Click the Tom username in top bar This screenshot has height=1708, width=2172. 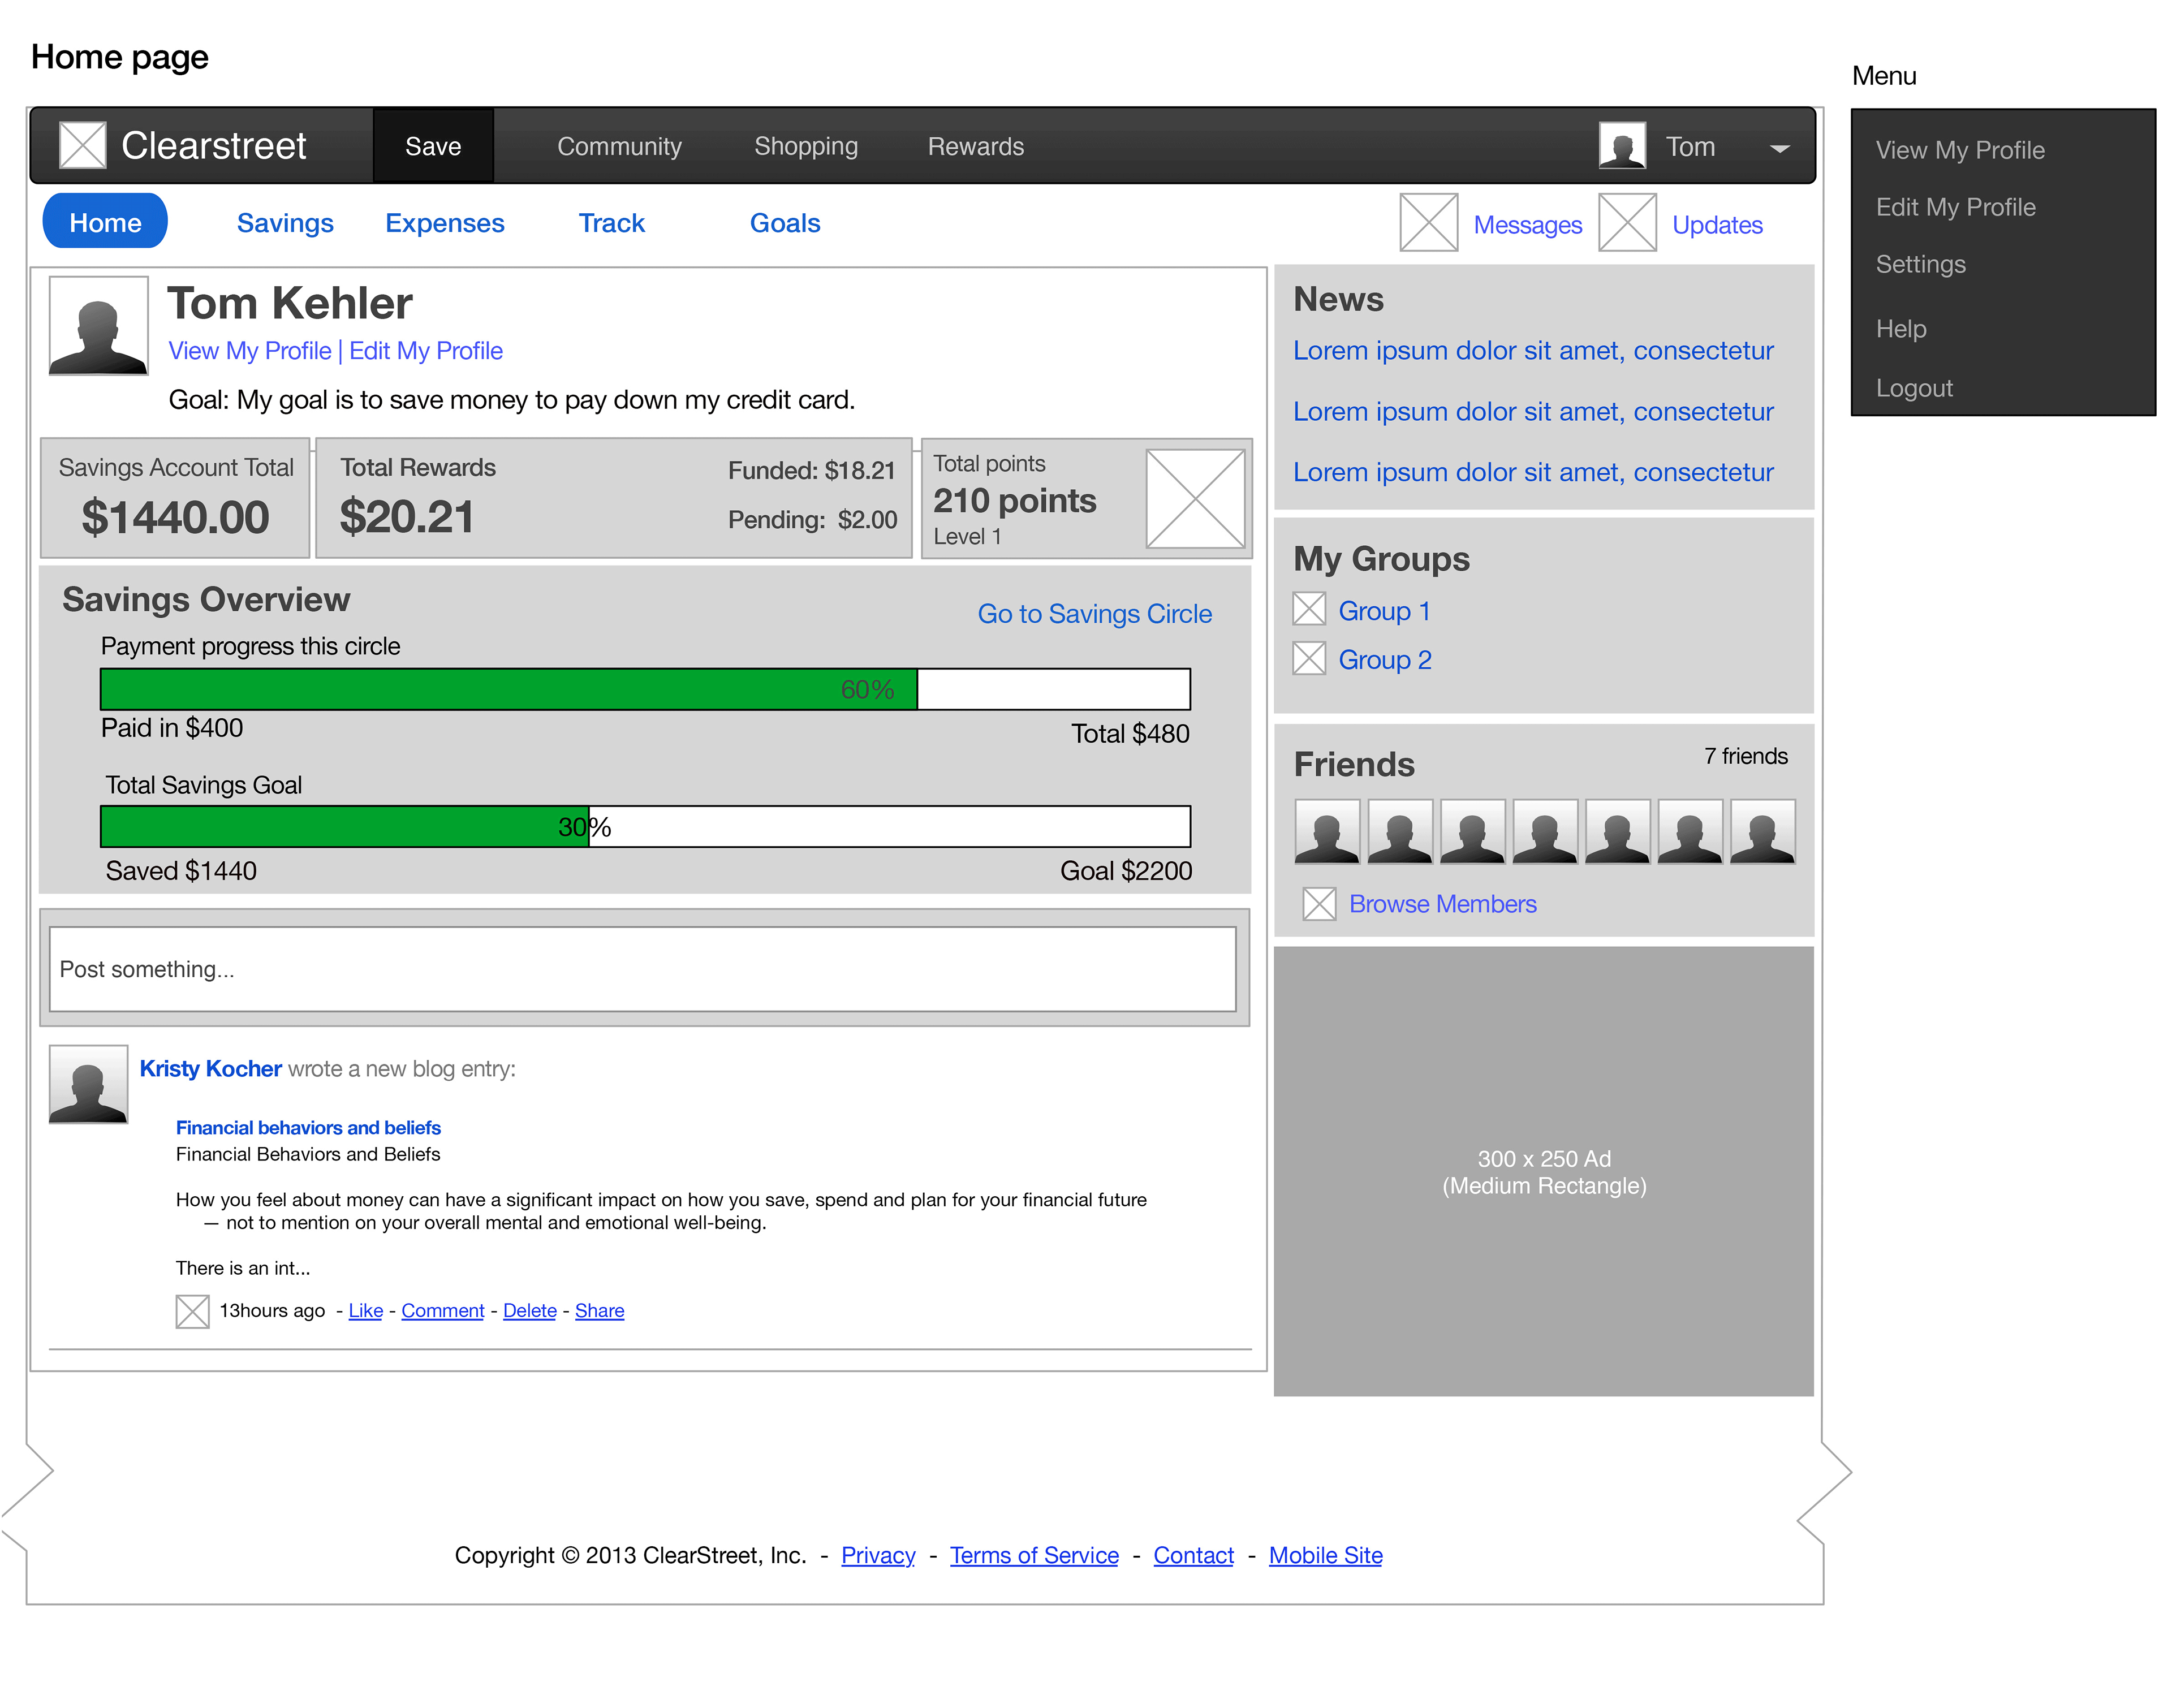(x=1690, y=147)
